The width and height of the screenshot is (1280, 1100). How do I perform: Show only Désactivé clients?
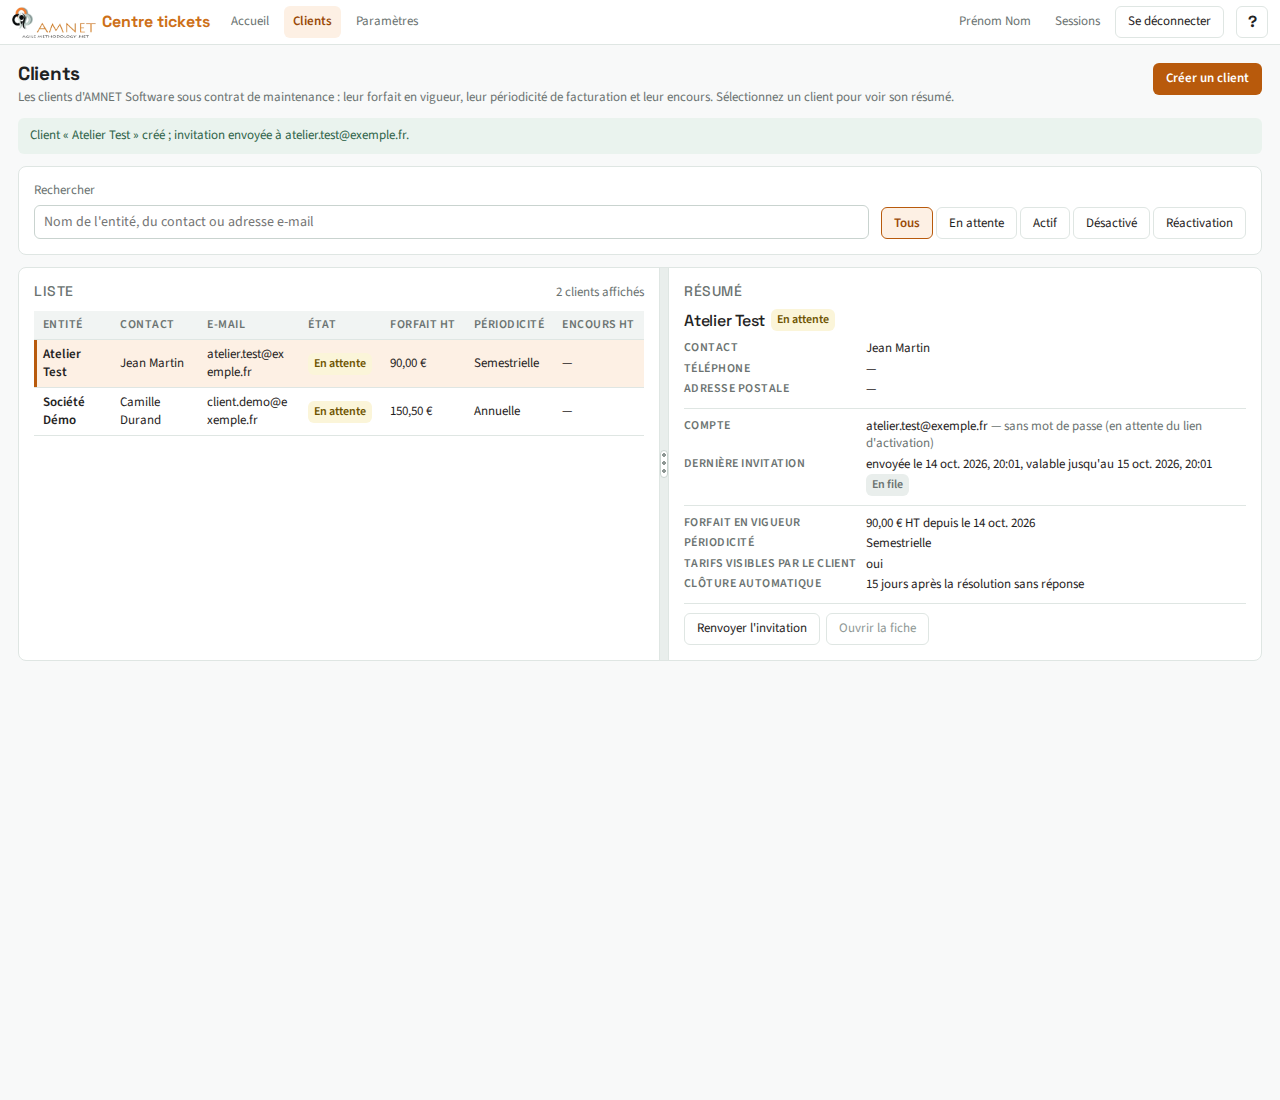[1112, 223]
